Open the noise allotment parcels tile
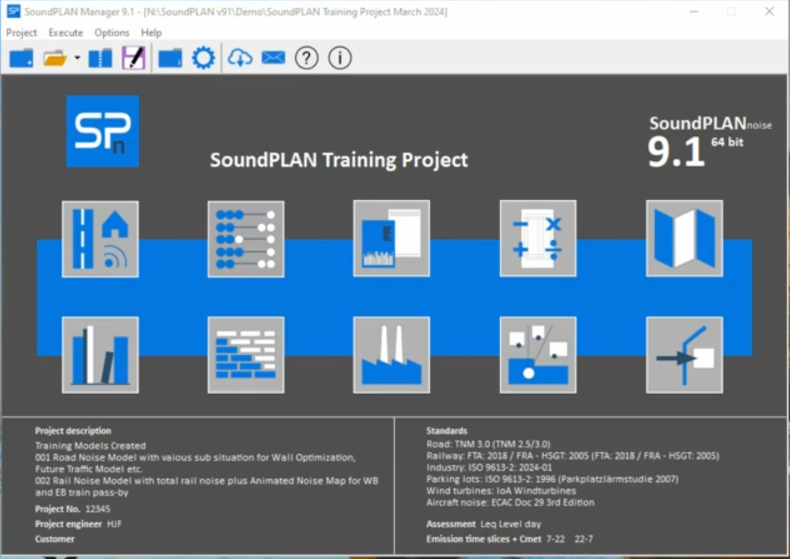The image size is (790, 559). (x=538, y=355)
